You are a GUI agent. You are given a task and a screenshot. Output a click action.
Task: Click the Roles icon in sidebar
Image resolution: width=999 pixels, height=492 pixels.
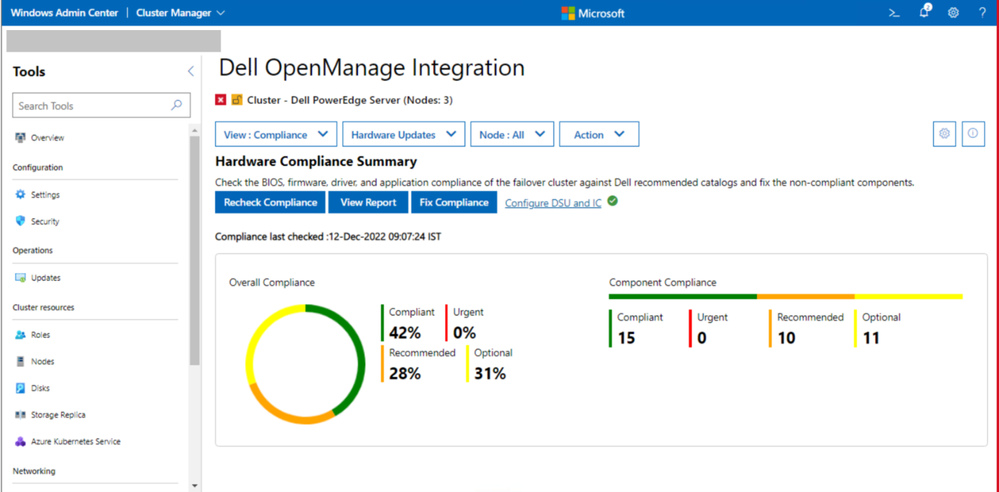point(20,335)
